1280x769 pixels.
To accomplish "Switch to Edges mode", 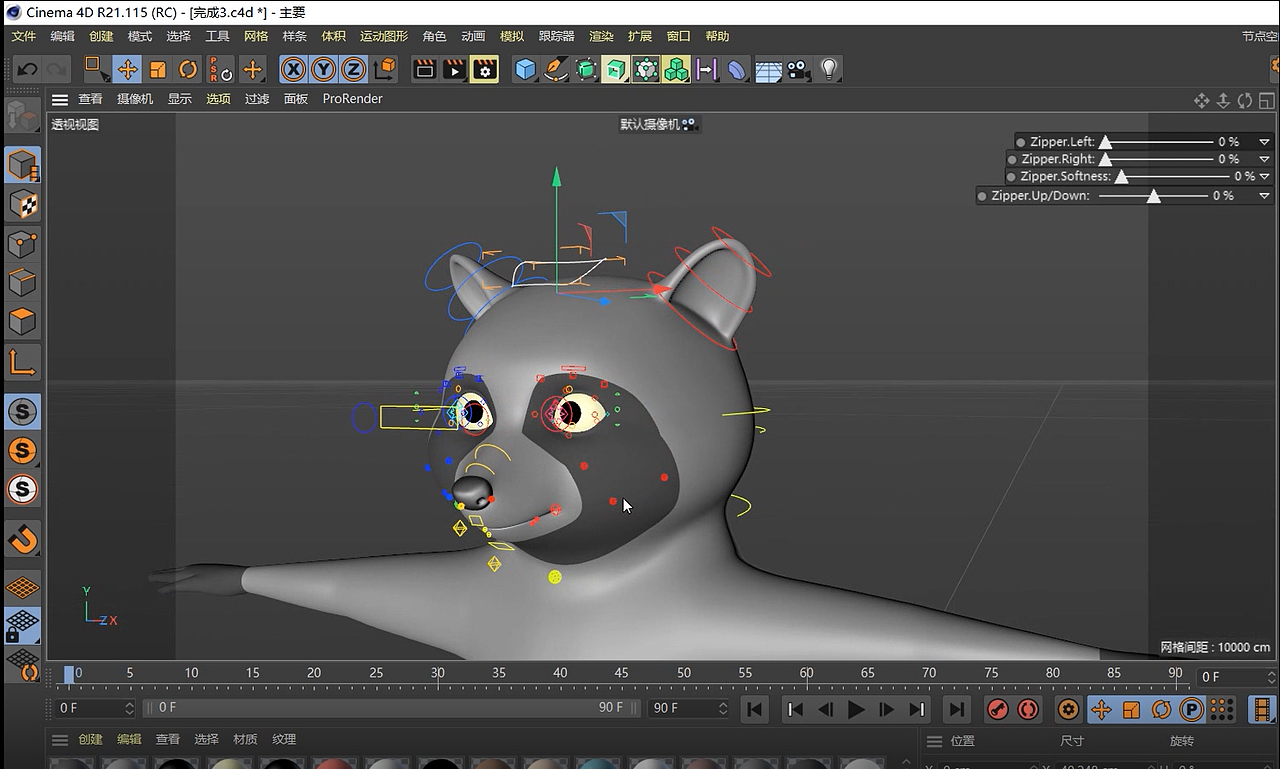I will click(22, 282).
